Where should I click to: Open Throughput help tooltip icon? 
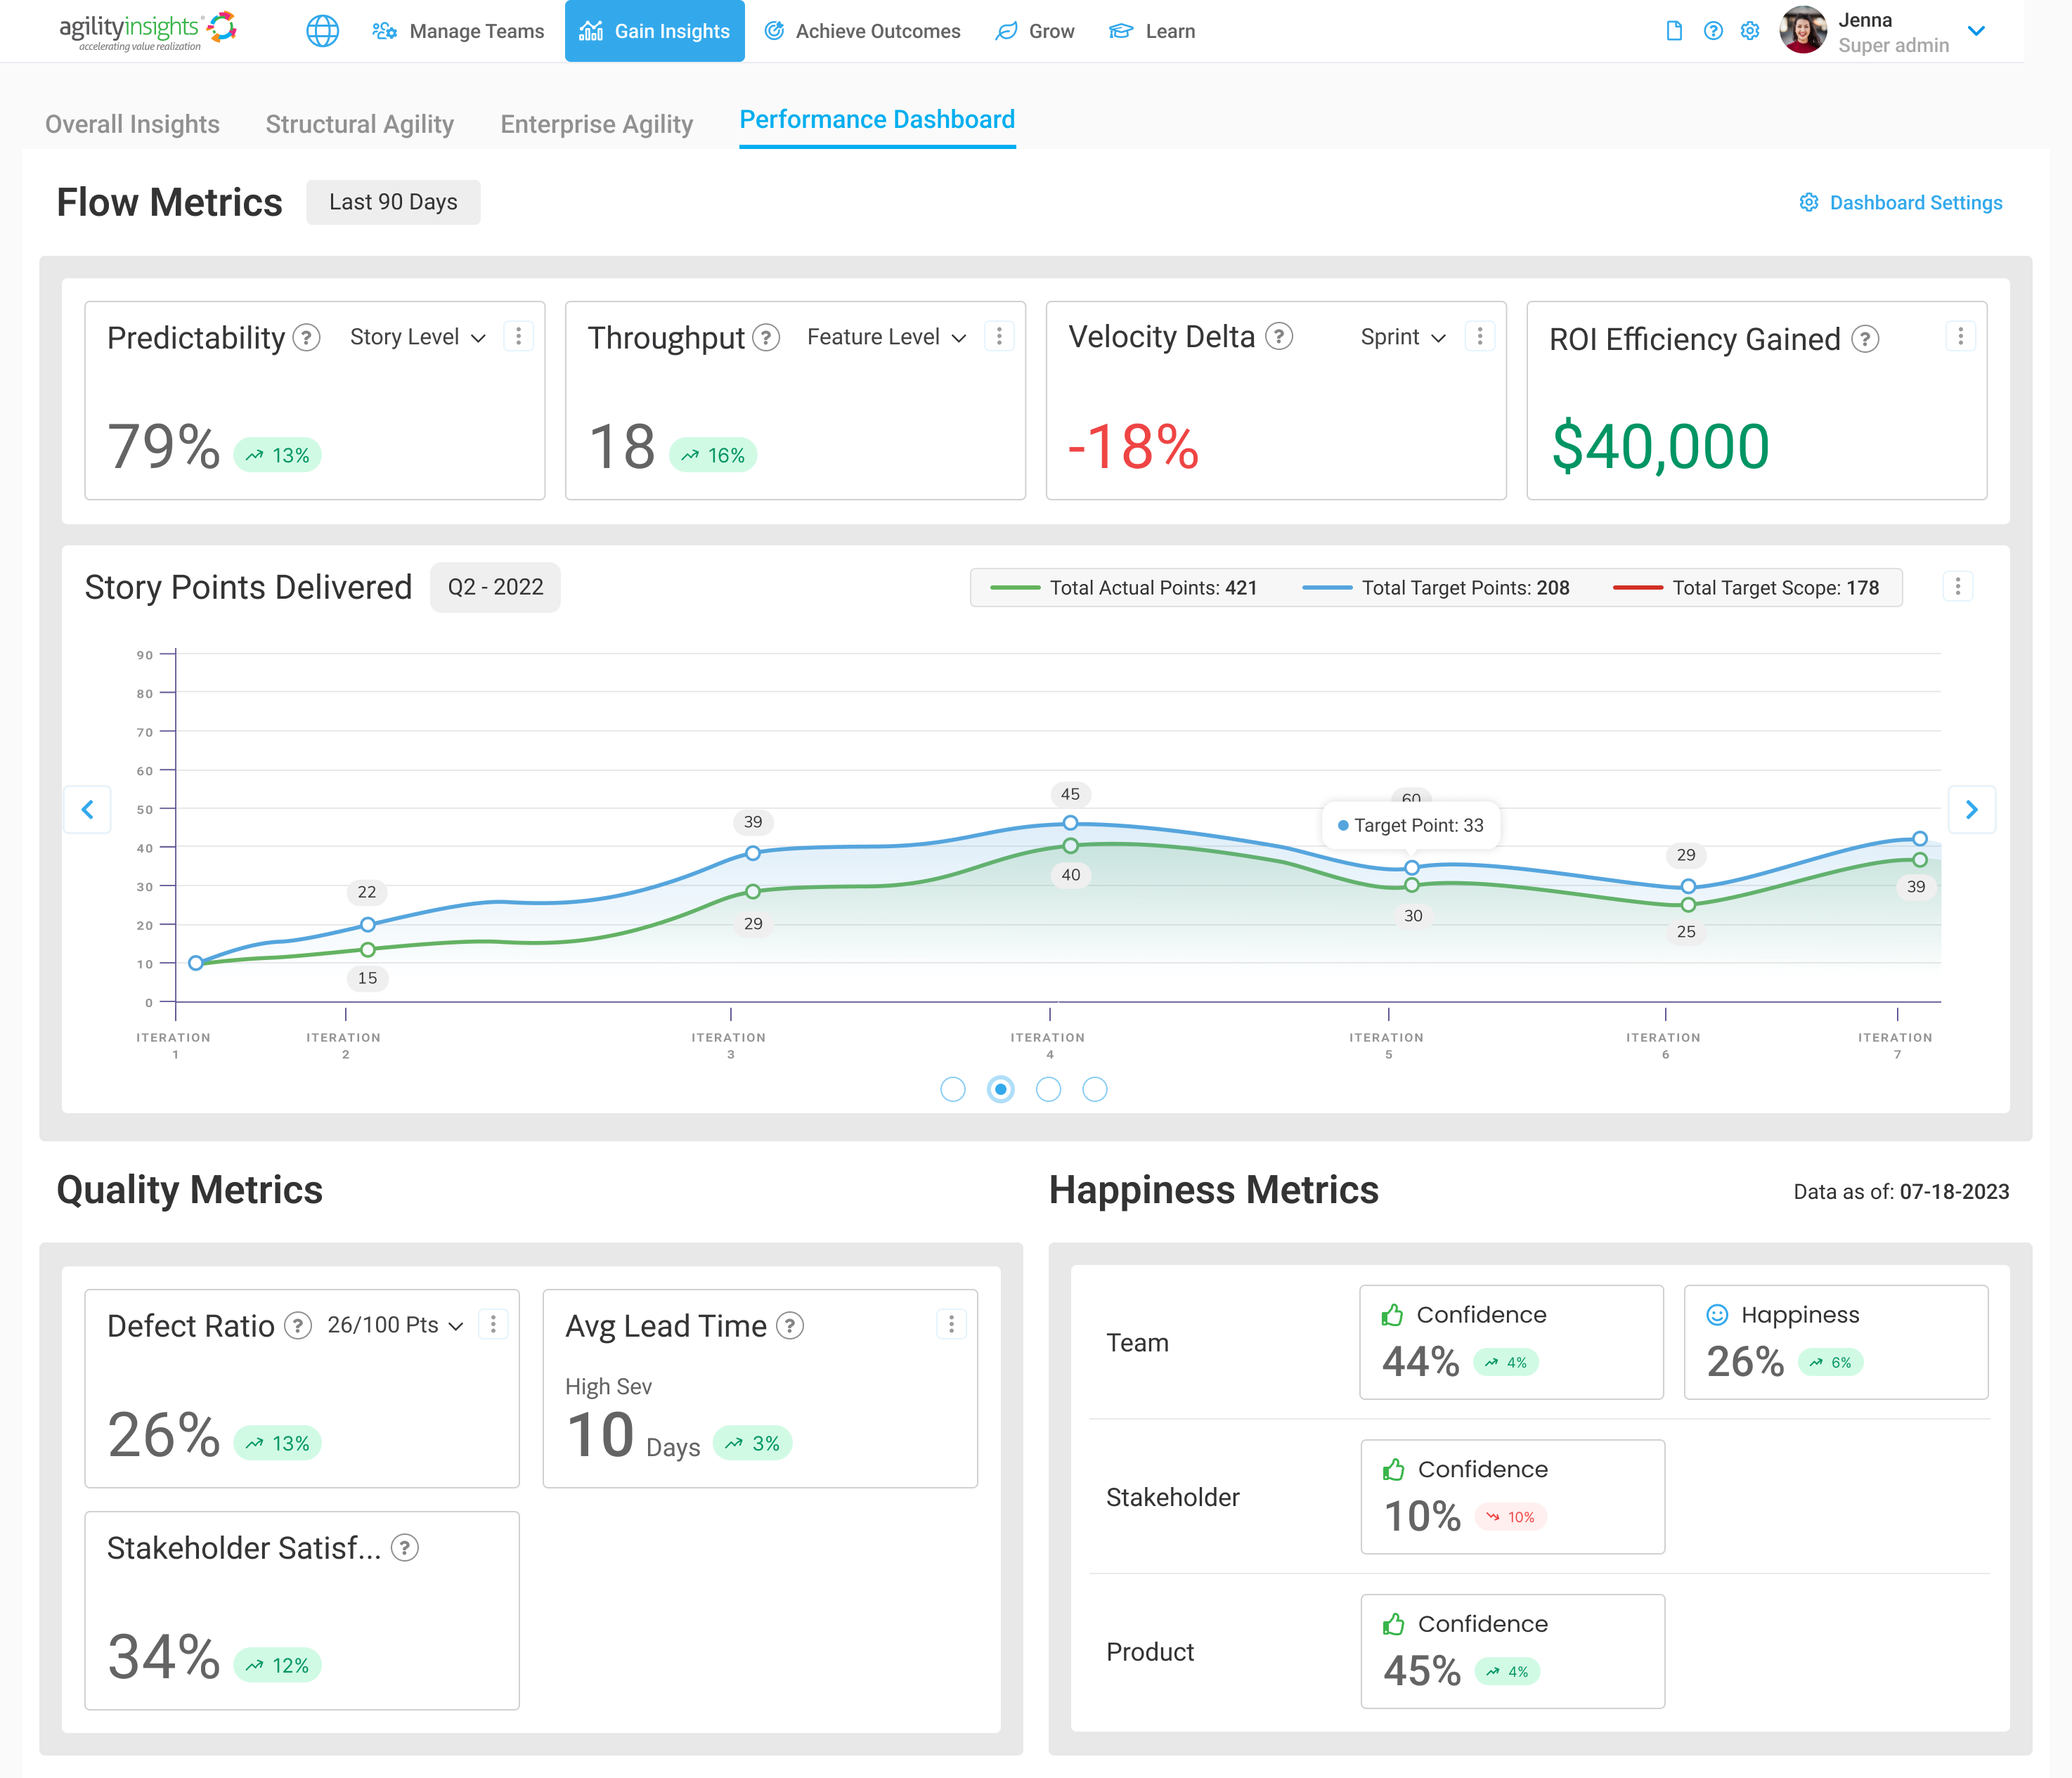pos(766,338)
